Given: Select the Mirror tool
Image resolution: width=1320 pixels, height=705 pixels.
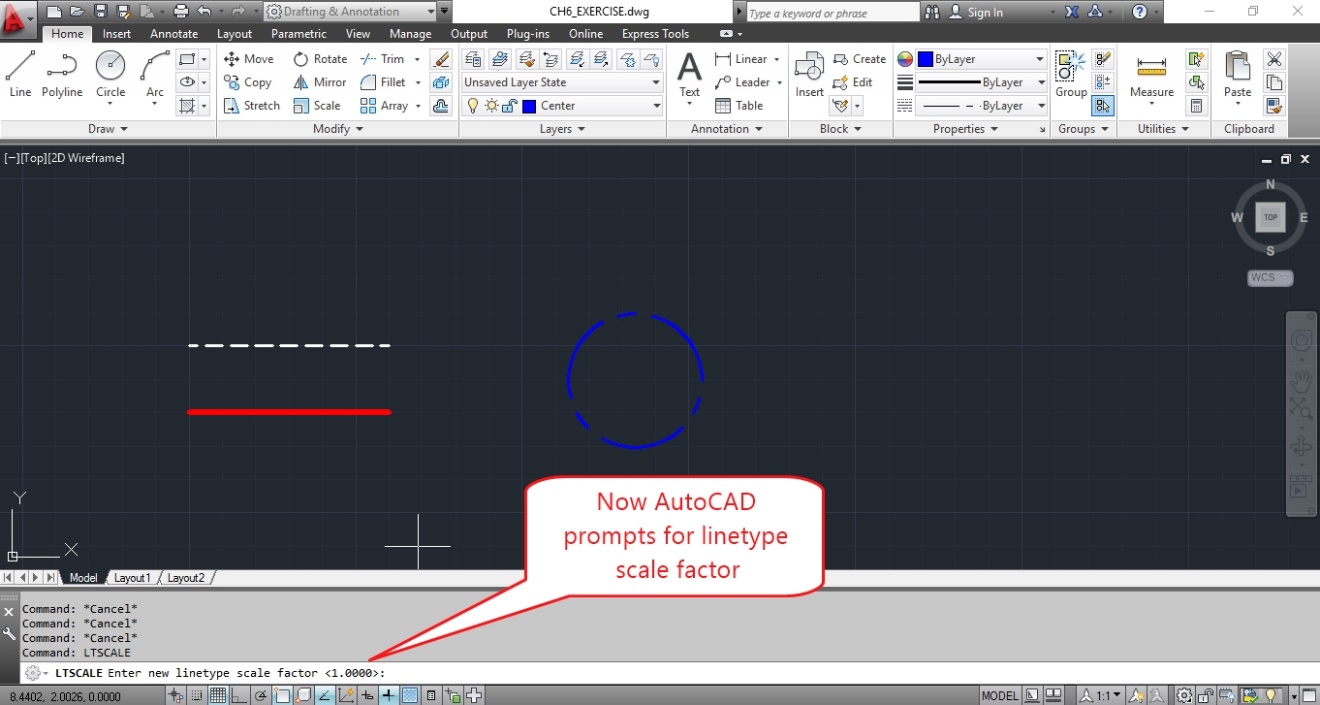Looking at the screenshot, I should tap(318, 82).
